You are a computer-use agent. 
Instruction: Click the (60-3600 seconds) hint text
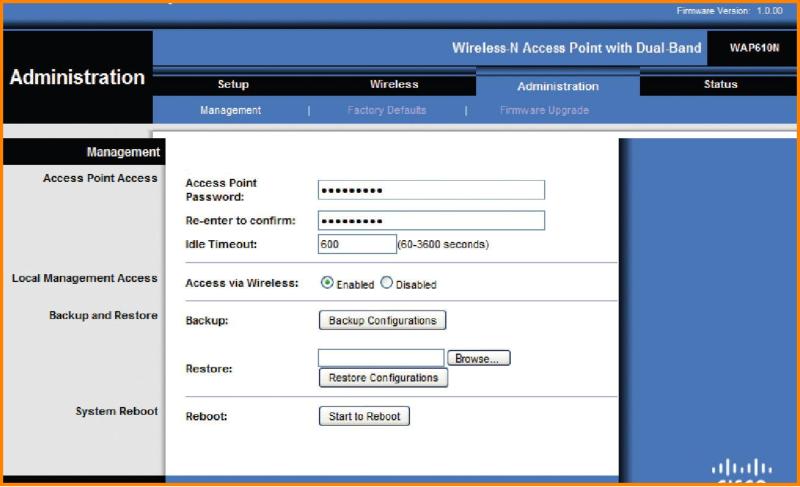(x=443, y=244)
